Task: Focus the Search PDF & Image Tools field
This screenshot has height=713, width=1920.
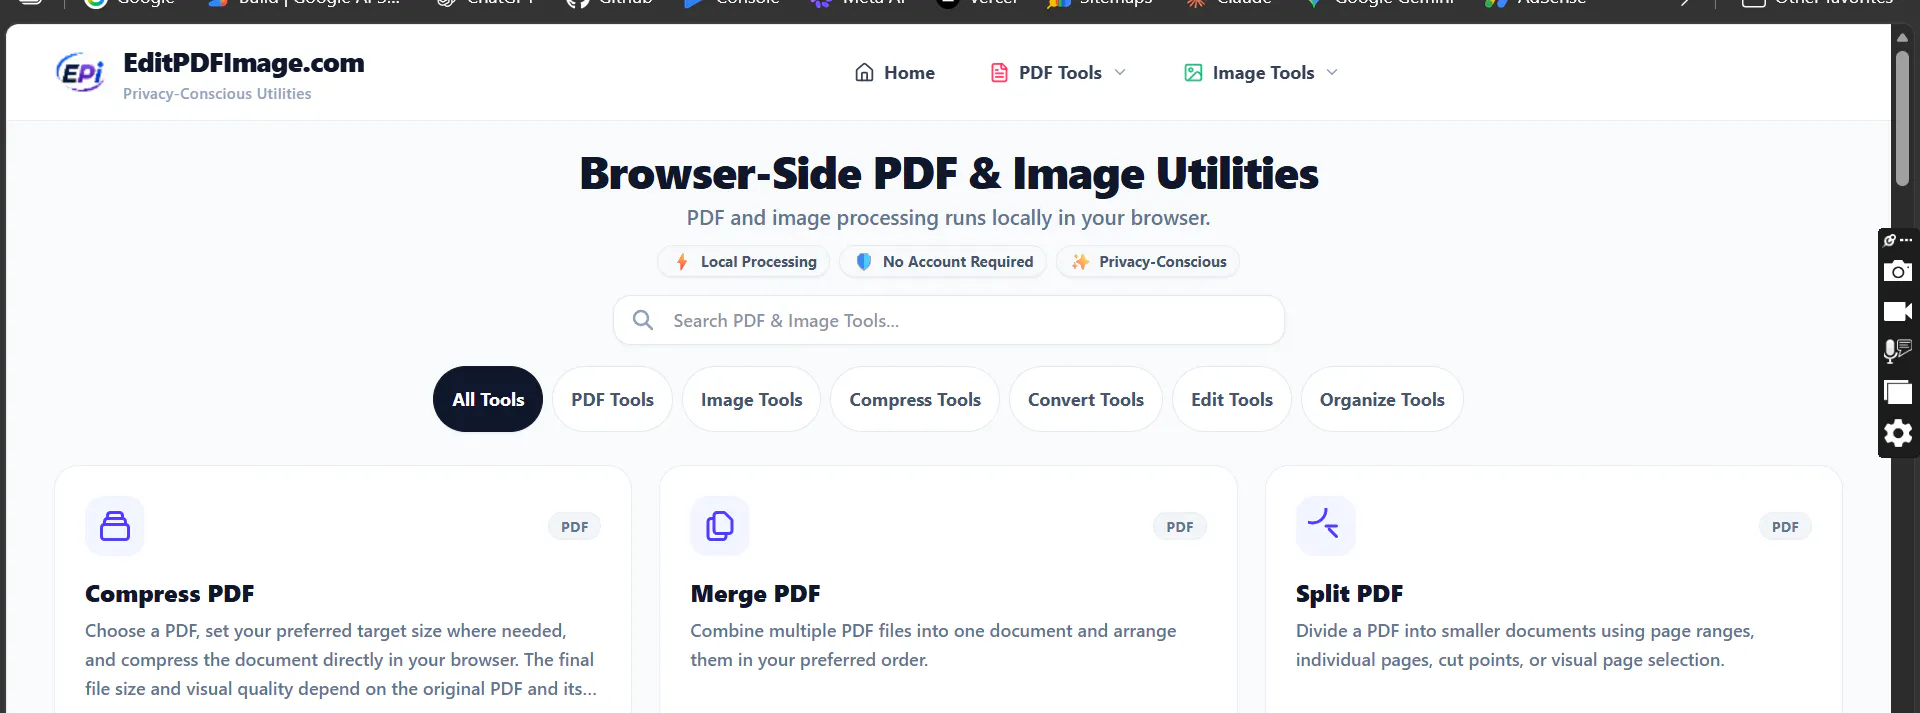Action: tap(949, 320)
